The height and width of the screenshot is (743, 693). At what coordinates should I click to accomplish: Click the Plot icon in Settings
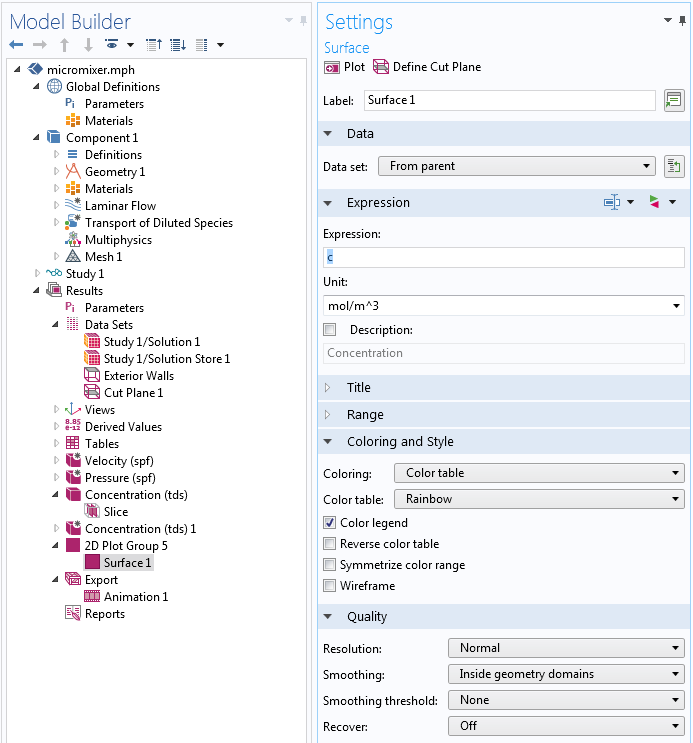pyautogui.click(x=332, y=68)
